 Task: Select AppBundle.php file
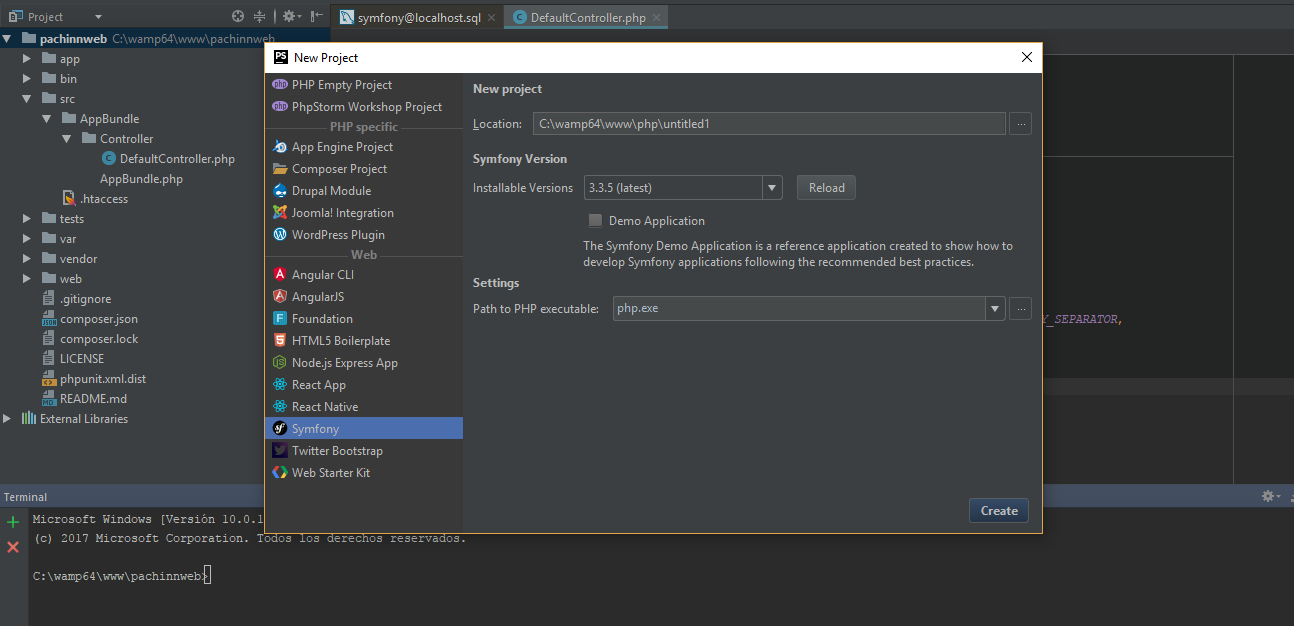tap(141, 179)
